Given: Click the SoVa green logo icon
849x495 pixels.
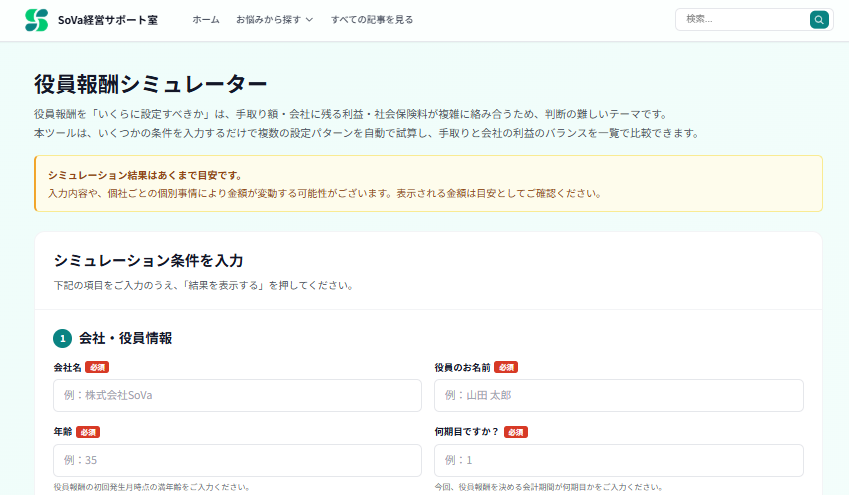Looking at the screenshot, I should click(36, 20).
